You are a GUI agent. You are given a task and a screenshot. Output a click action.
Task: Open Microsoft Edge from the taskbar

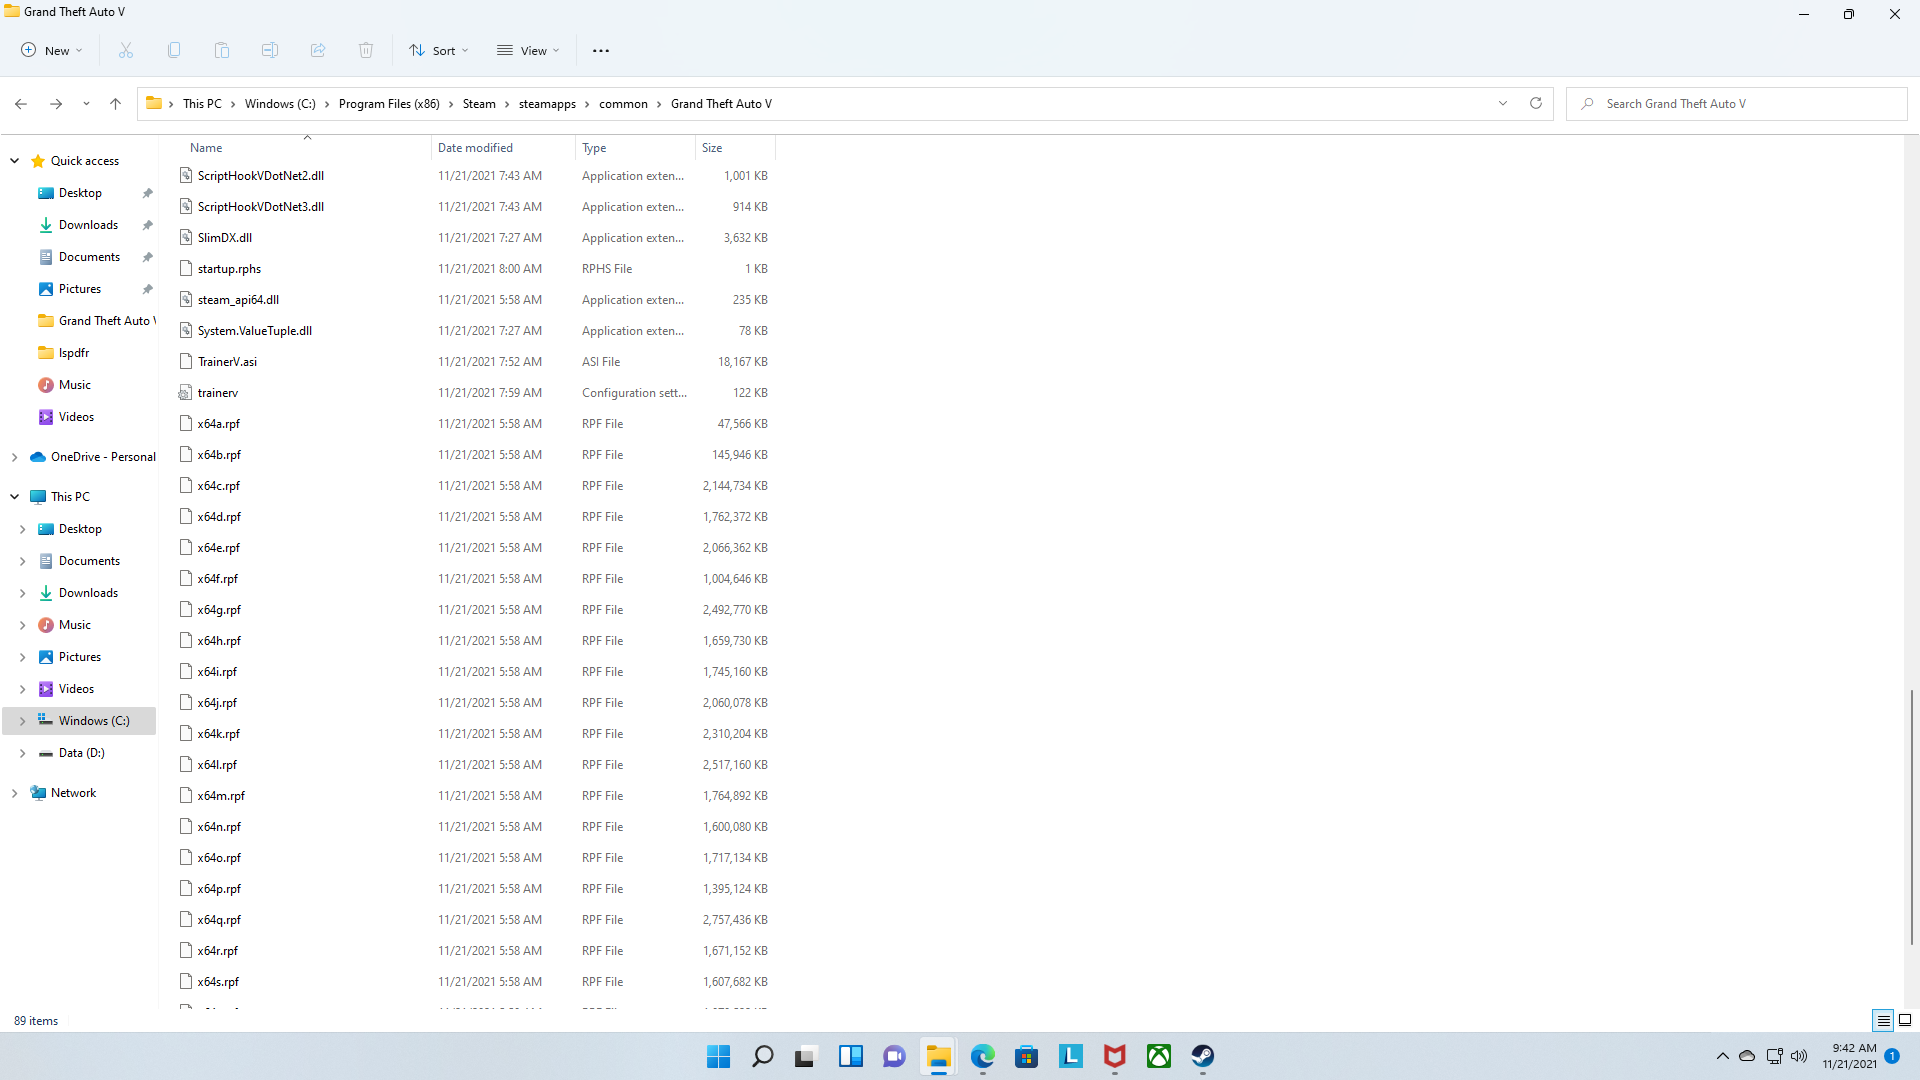pos(983,1056)
